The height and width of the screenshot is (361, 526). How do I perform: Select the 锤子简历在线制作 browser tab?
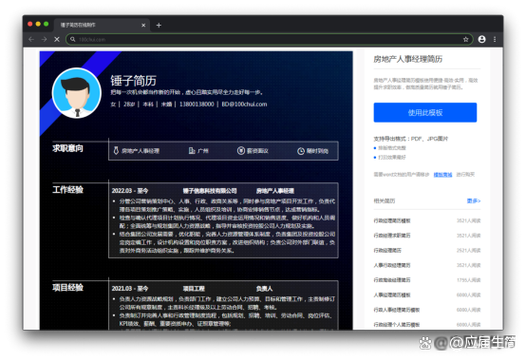coord(102,25)
